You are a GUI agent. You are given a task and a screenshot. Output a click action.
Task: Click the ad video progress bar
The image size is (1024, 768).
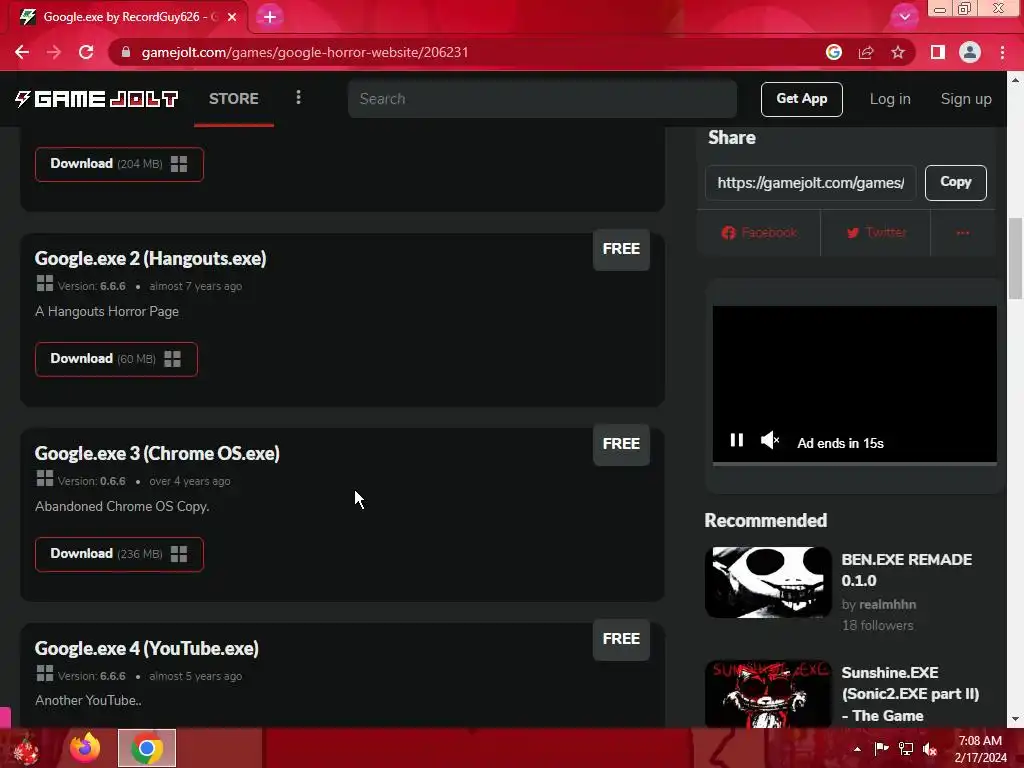(x=854, y=463)
